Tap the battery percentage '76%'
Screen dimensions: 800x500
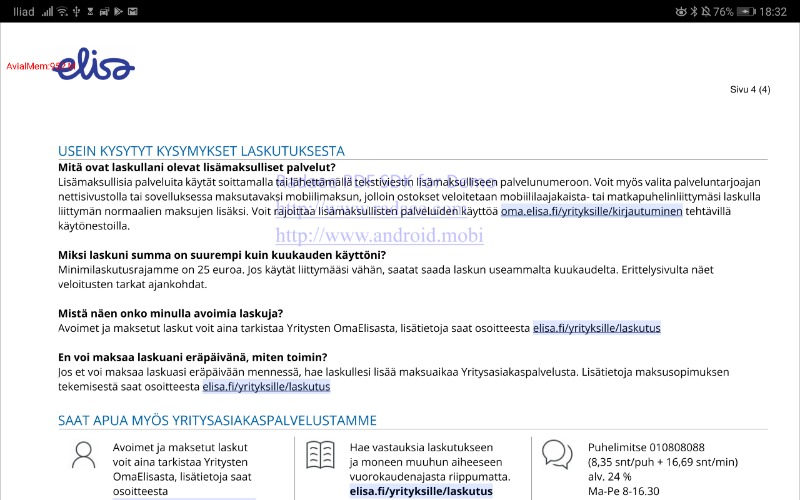coord(723,12)
